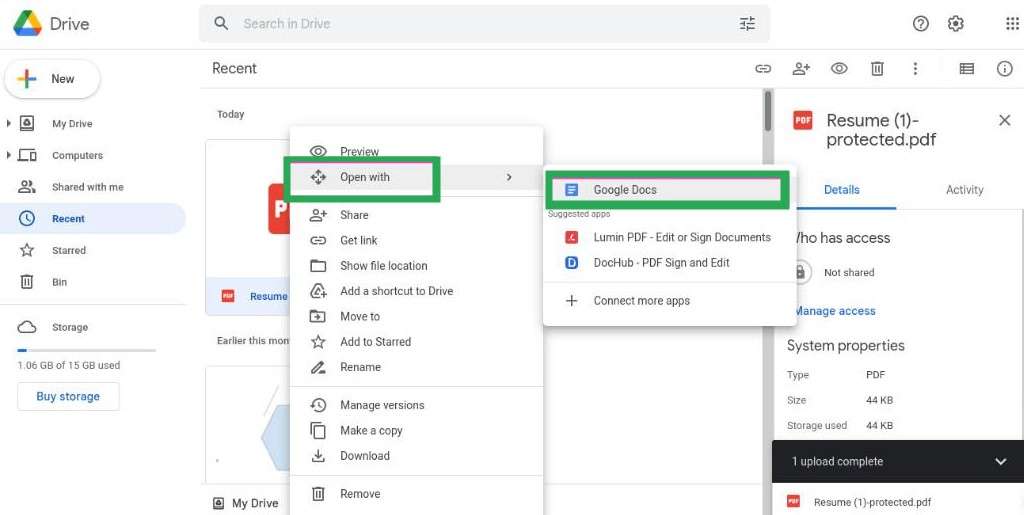This screenshot has height=515, width=1024.
Task: Click the Google Drive logo
Action: click(27, 23)
